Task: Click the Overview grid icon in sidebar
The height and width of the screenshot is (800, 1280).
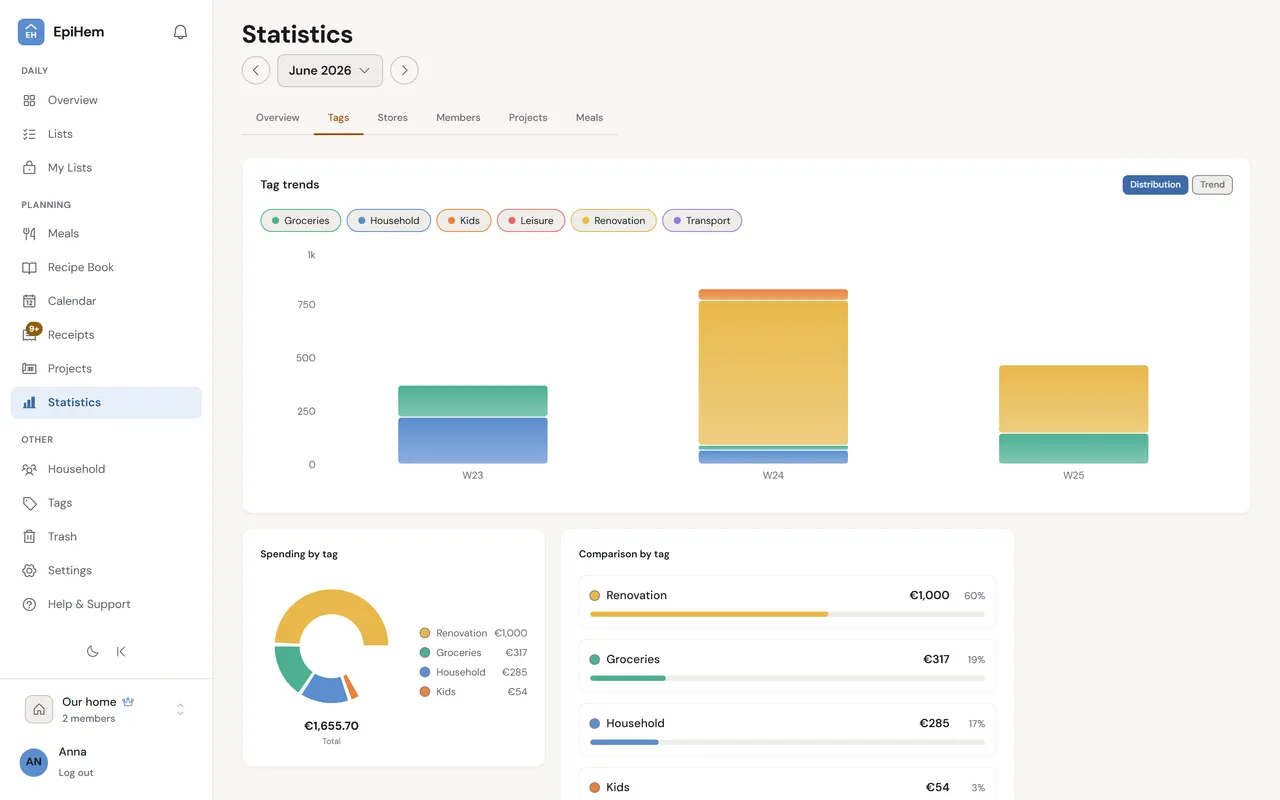Action: [29, 100]
